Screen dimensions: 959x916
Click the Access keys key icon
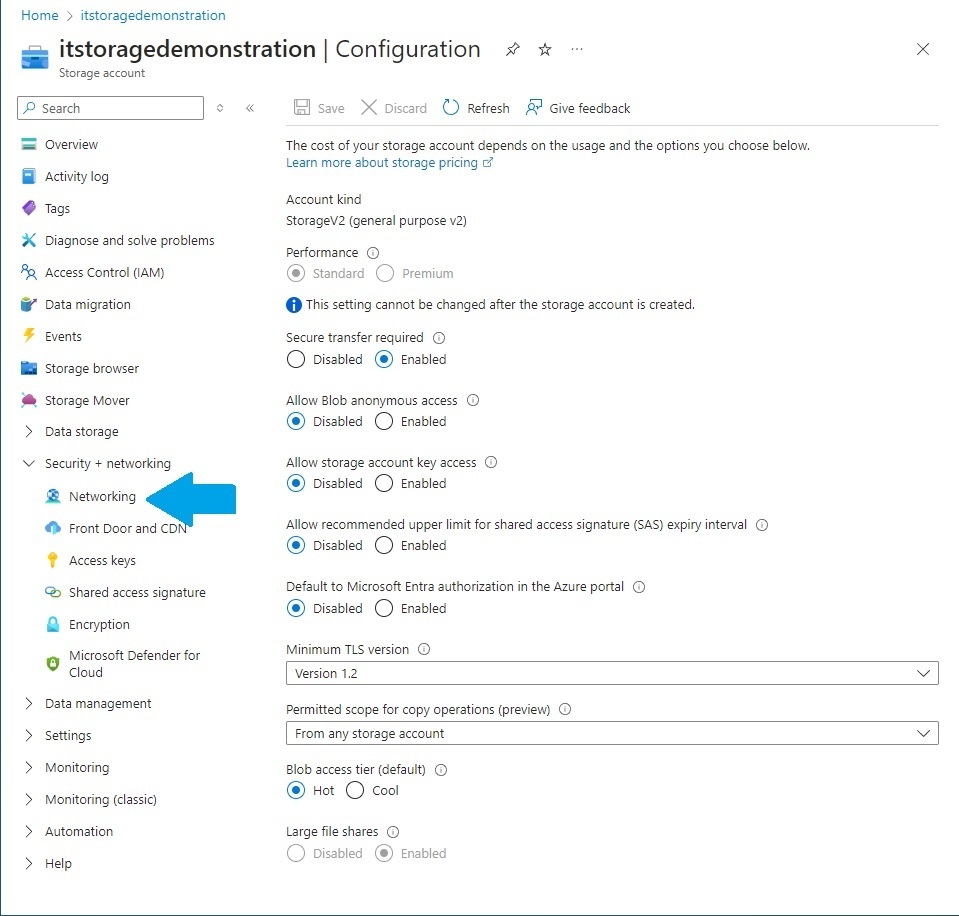(53, 560)
